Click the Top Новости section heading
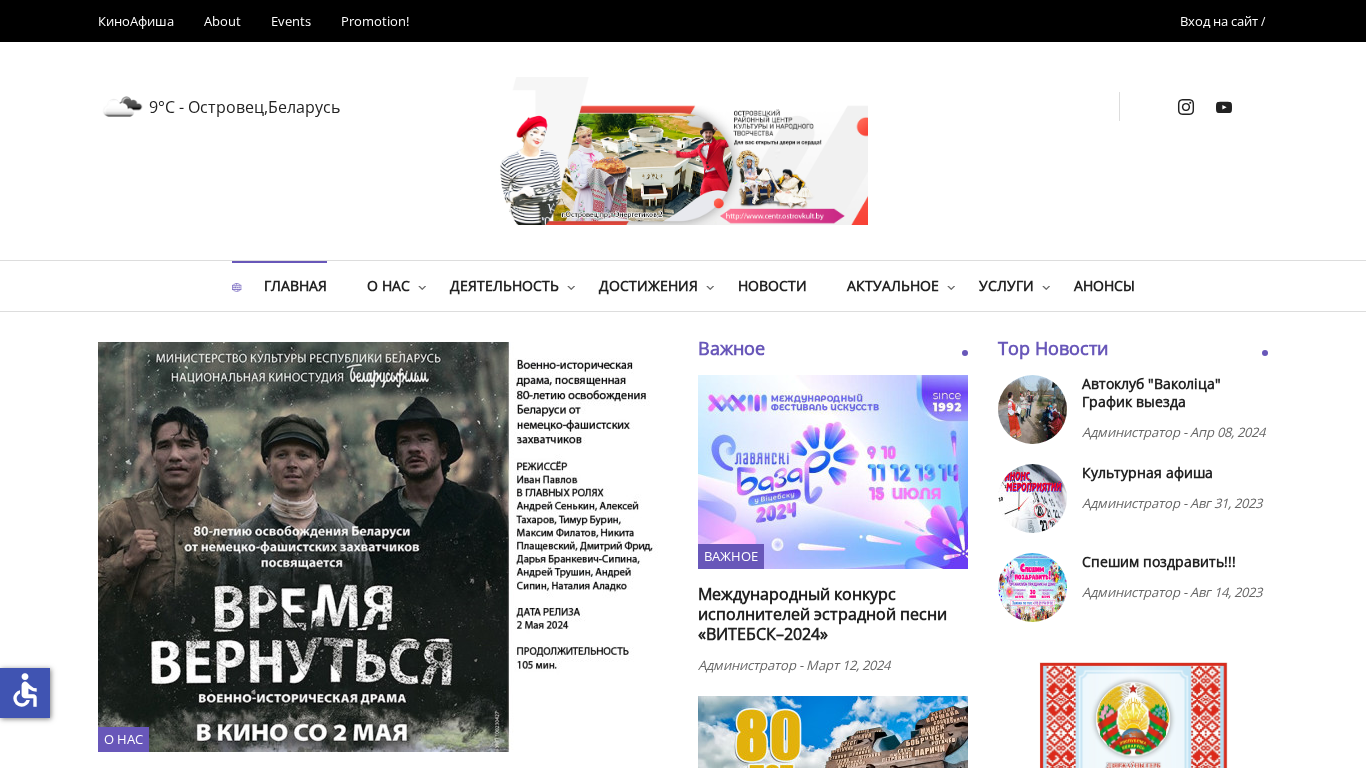The width and height of the screenshot is (1366, 768). coord(1053,349)
